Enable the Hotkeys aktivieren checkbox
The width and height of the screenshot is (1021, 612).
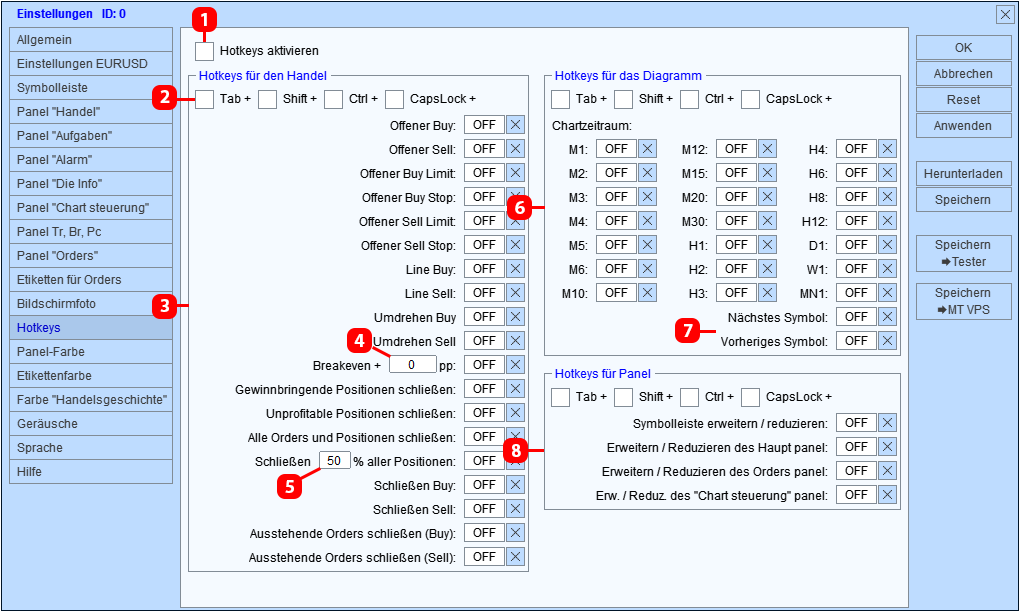tap(204, 51)
